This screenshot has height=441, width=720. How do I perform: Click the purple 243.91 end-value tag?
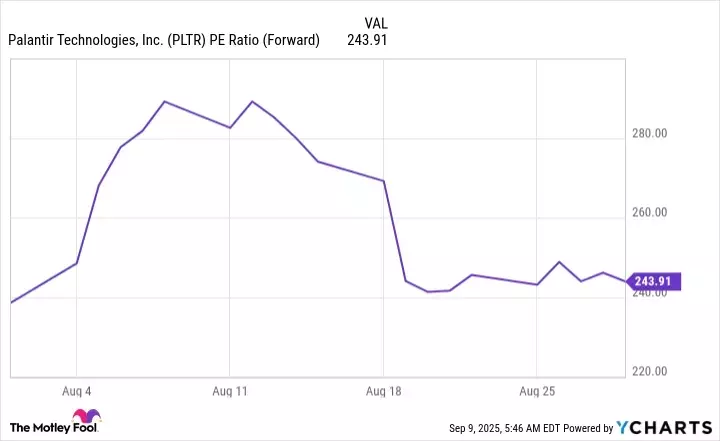(656, 282)
